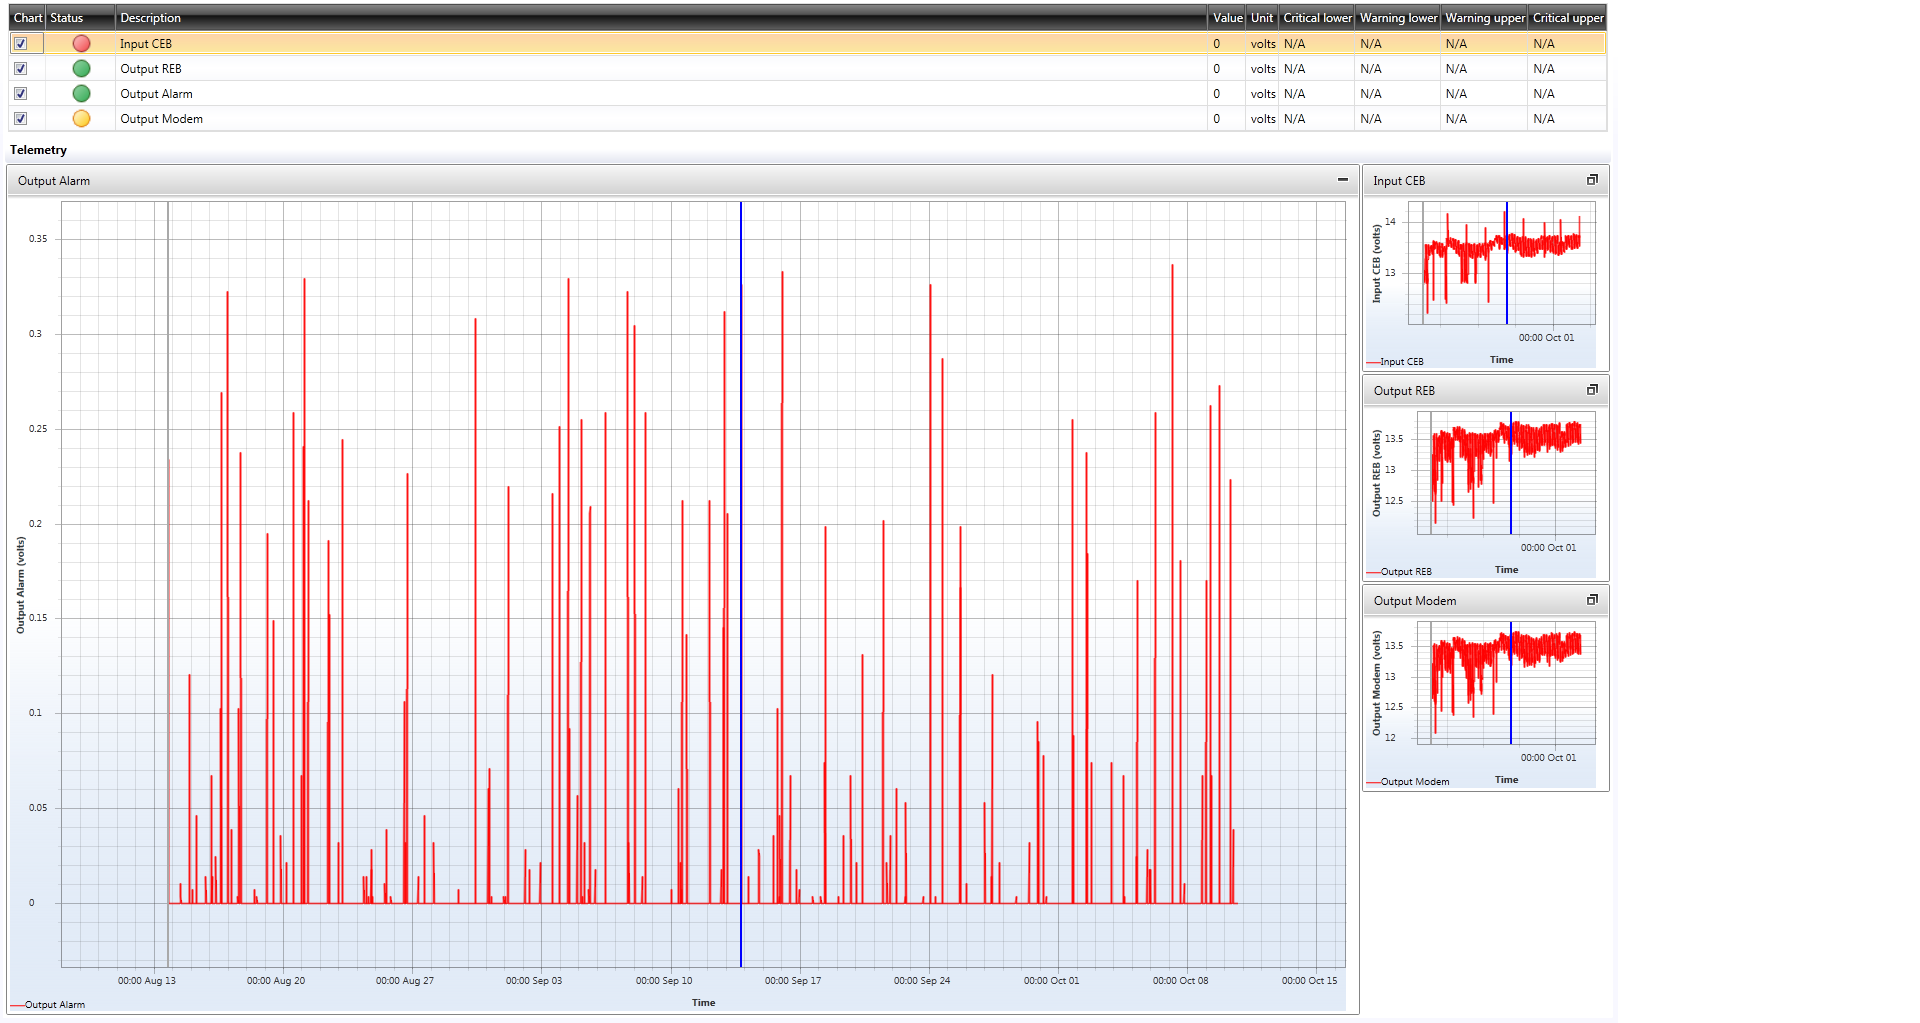The image size is (1920, 1023).
Task: Click the Critical lower column header
Action: [1317, 18]
